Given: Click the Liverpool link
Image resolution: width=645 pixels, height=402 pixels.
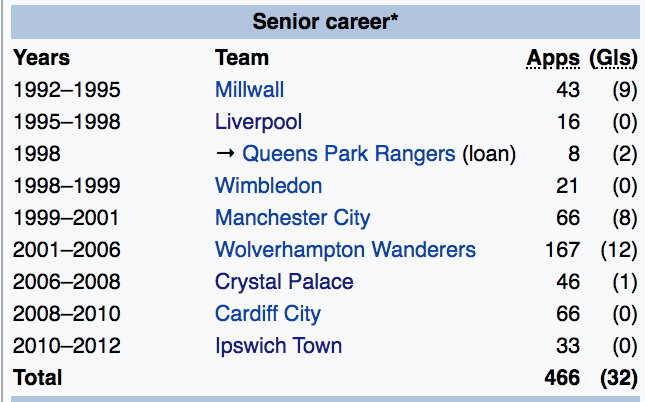Looking at the screenshot, I should [258, 122].
